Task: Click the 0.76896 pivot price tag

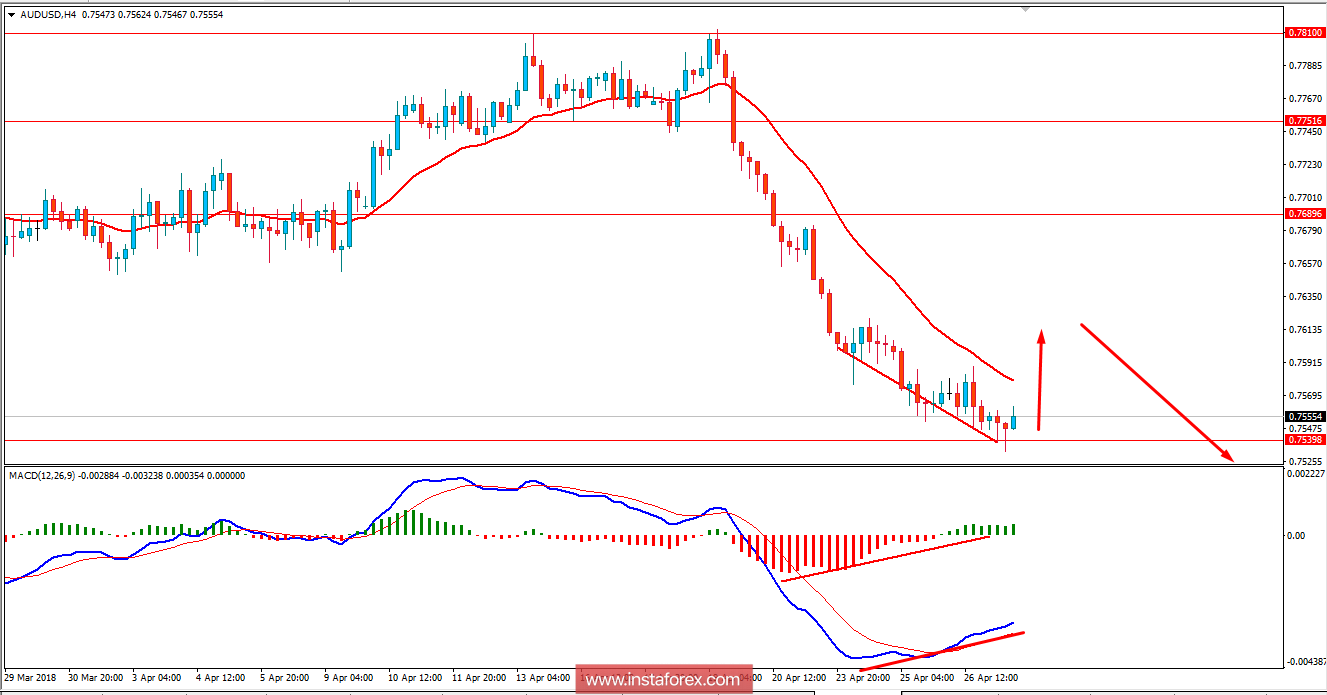Action: [x=1305, y=213]
